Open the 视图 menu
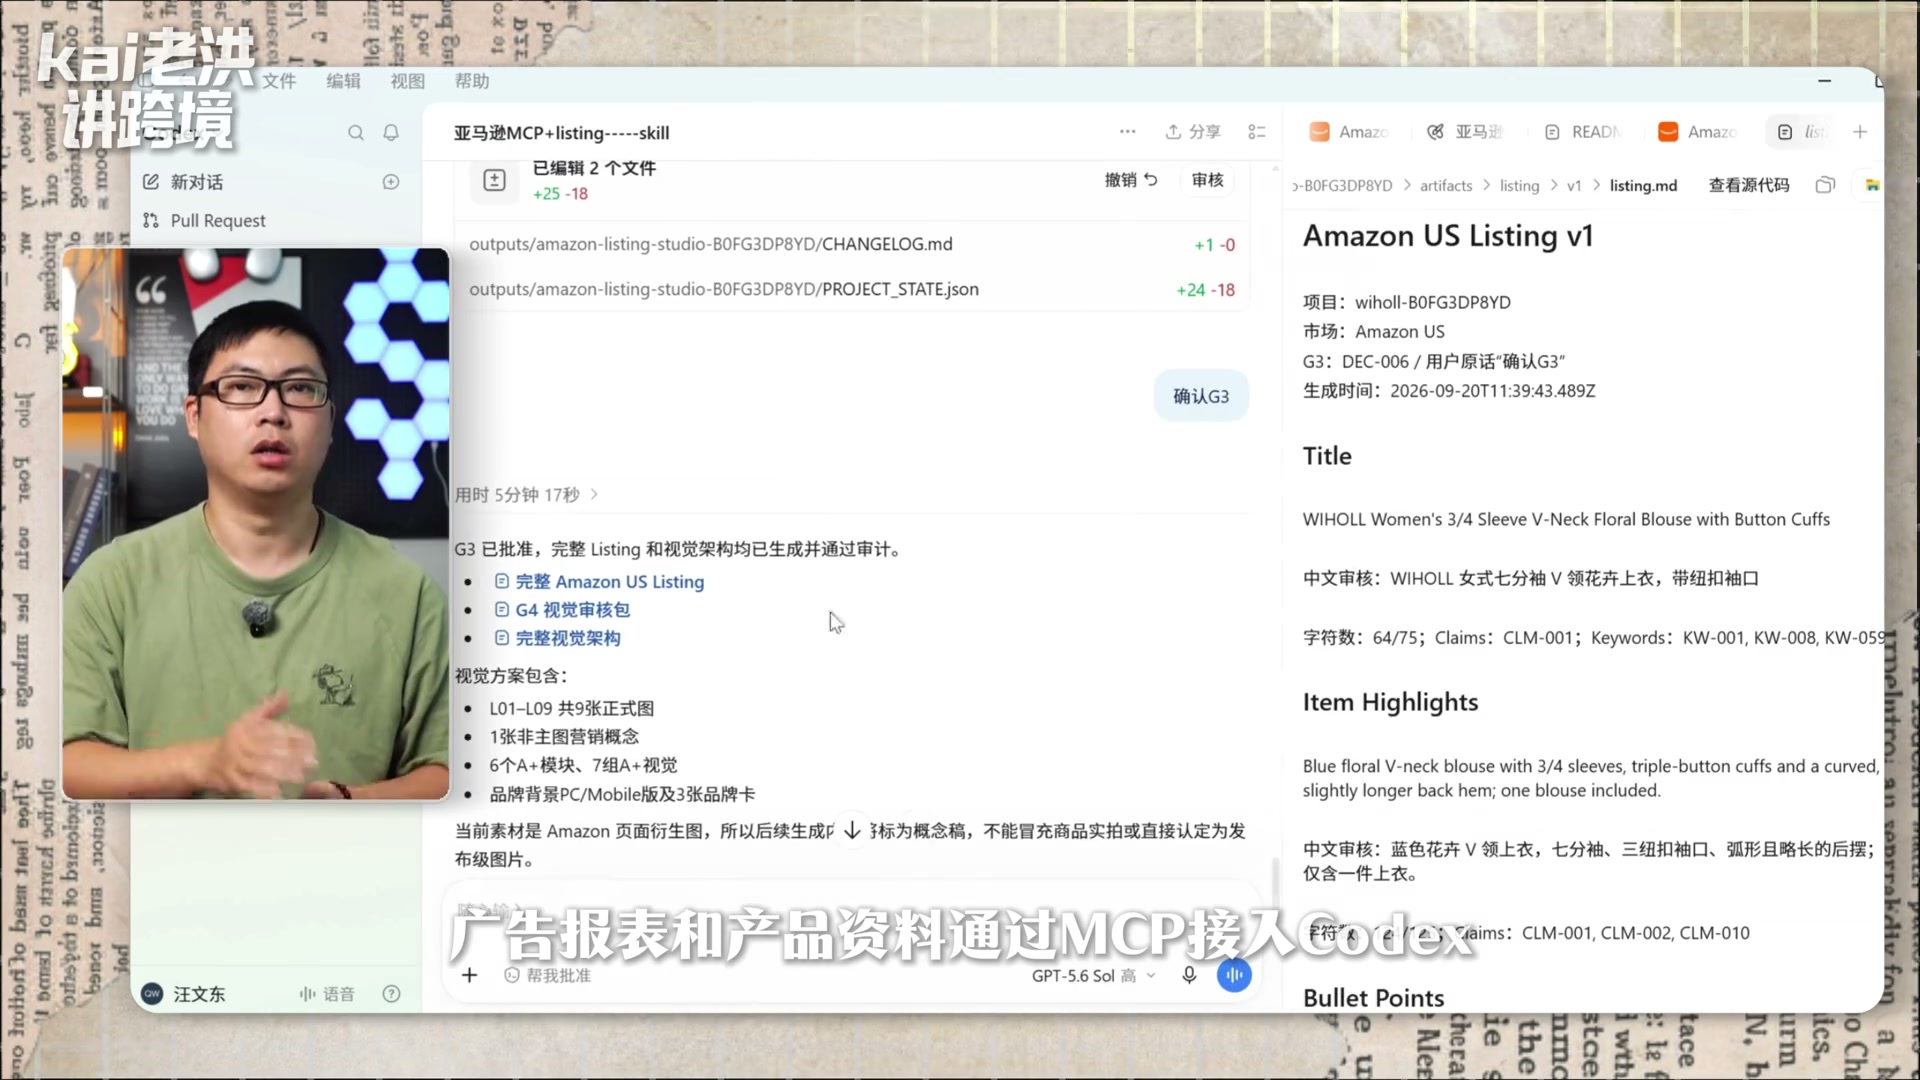Image resolution: width=1920 pixels, height=1080 pixels. pos(407,81)
